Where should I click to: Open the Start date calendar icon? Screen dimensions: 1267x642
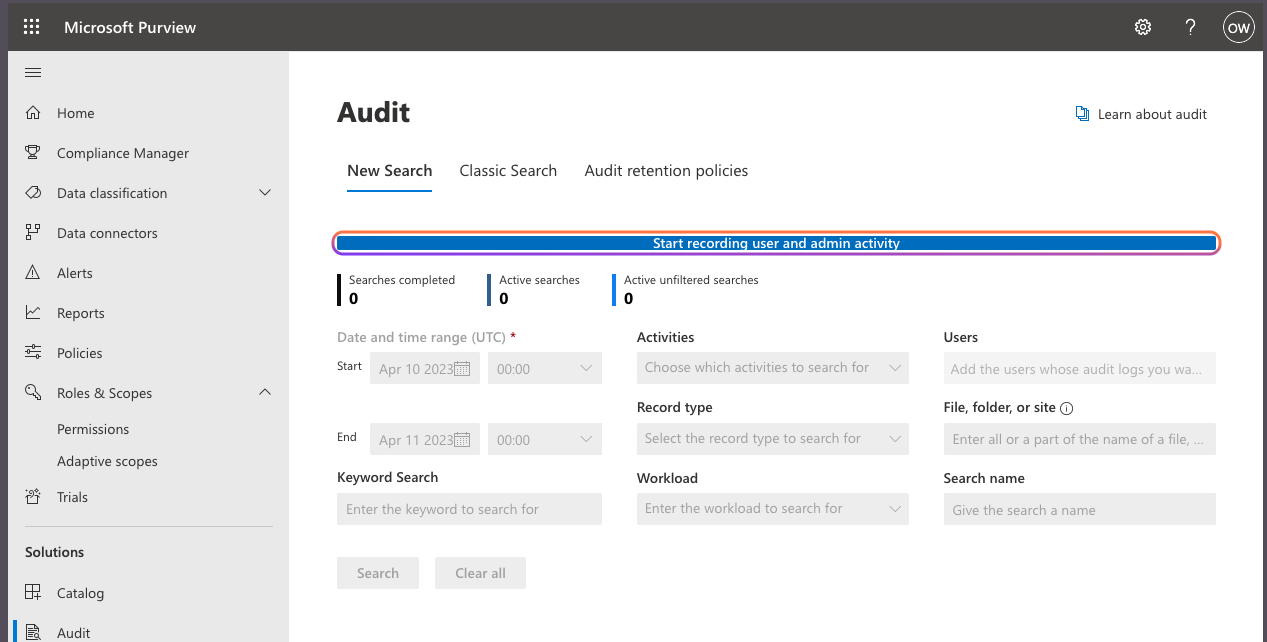pos(462,369)
